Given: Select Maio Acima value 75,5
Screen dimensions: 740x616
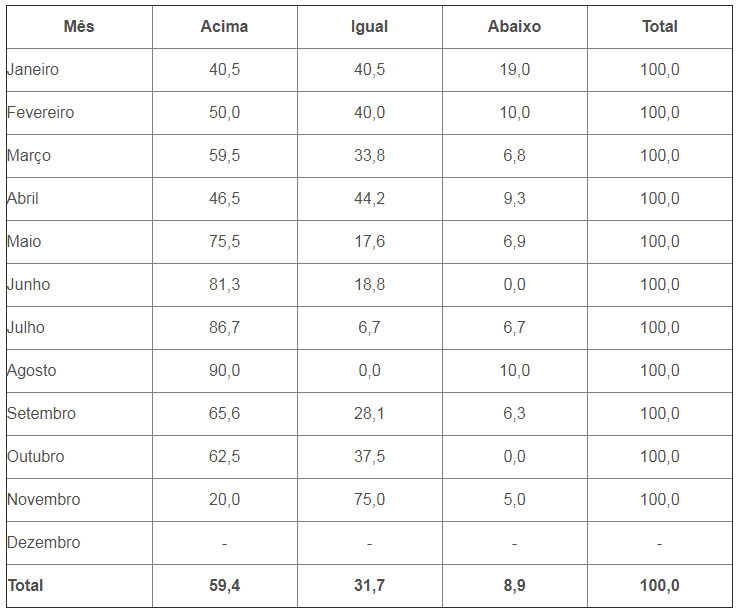Looking at the screenshot, I should pos(224,242).
